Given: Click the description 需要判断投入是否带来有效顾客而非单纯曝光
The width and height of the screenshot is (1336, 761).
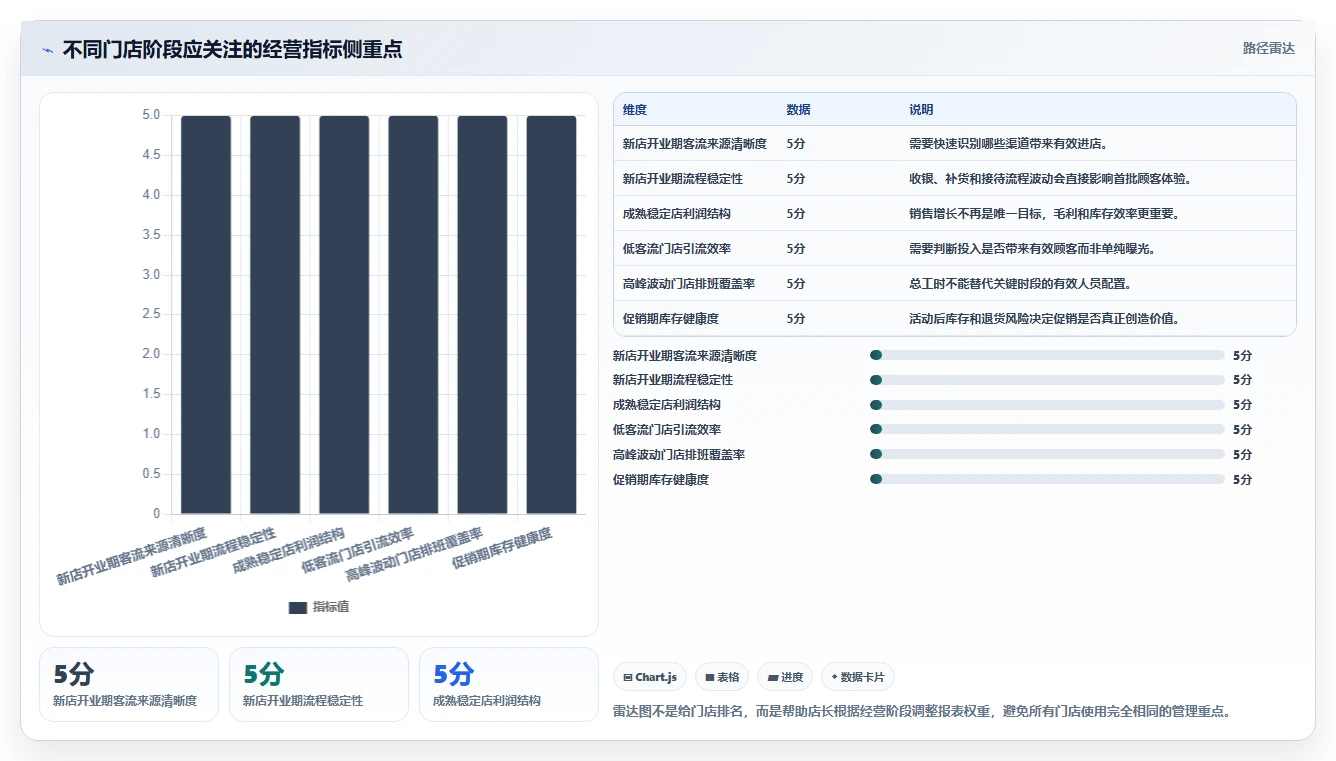Looking at the screenshot, I should [1032, 249].
